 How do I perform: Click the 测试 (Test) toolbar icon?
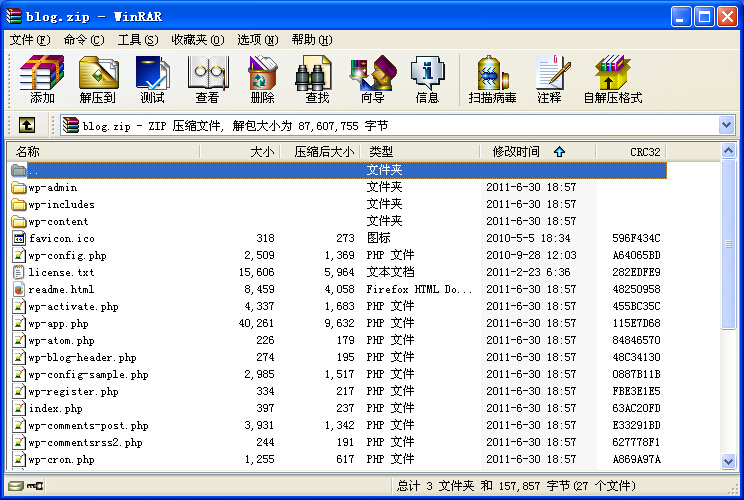(x=152, y=79)
